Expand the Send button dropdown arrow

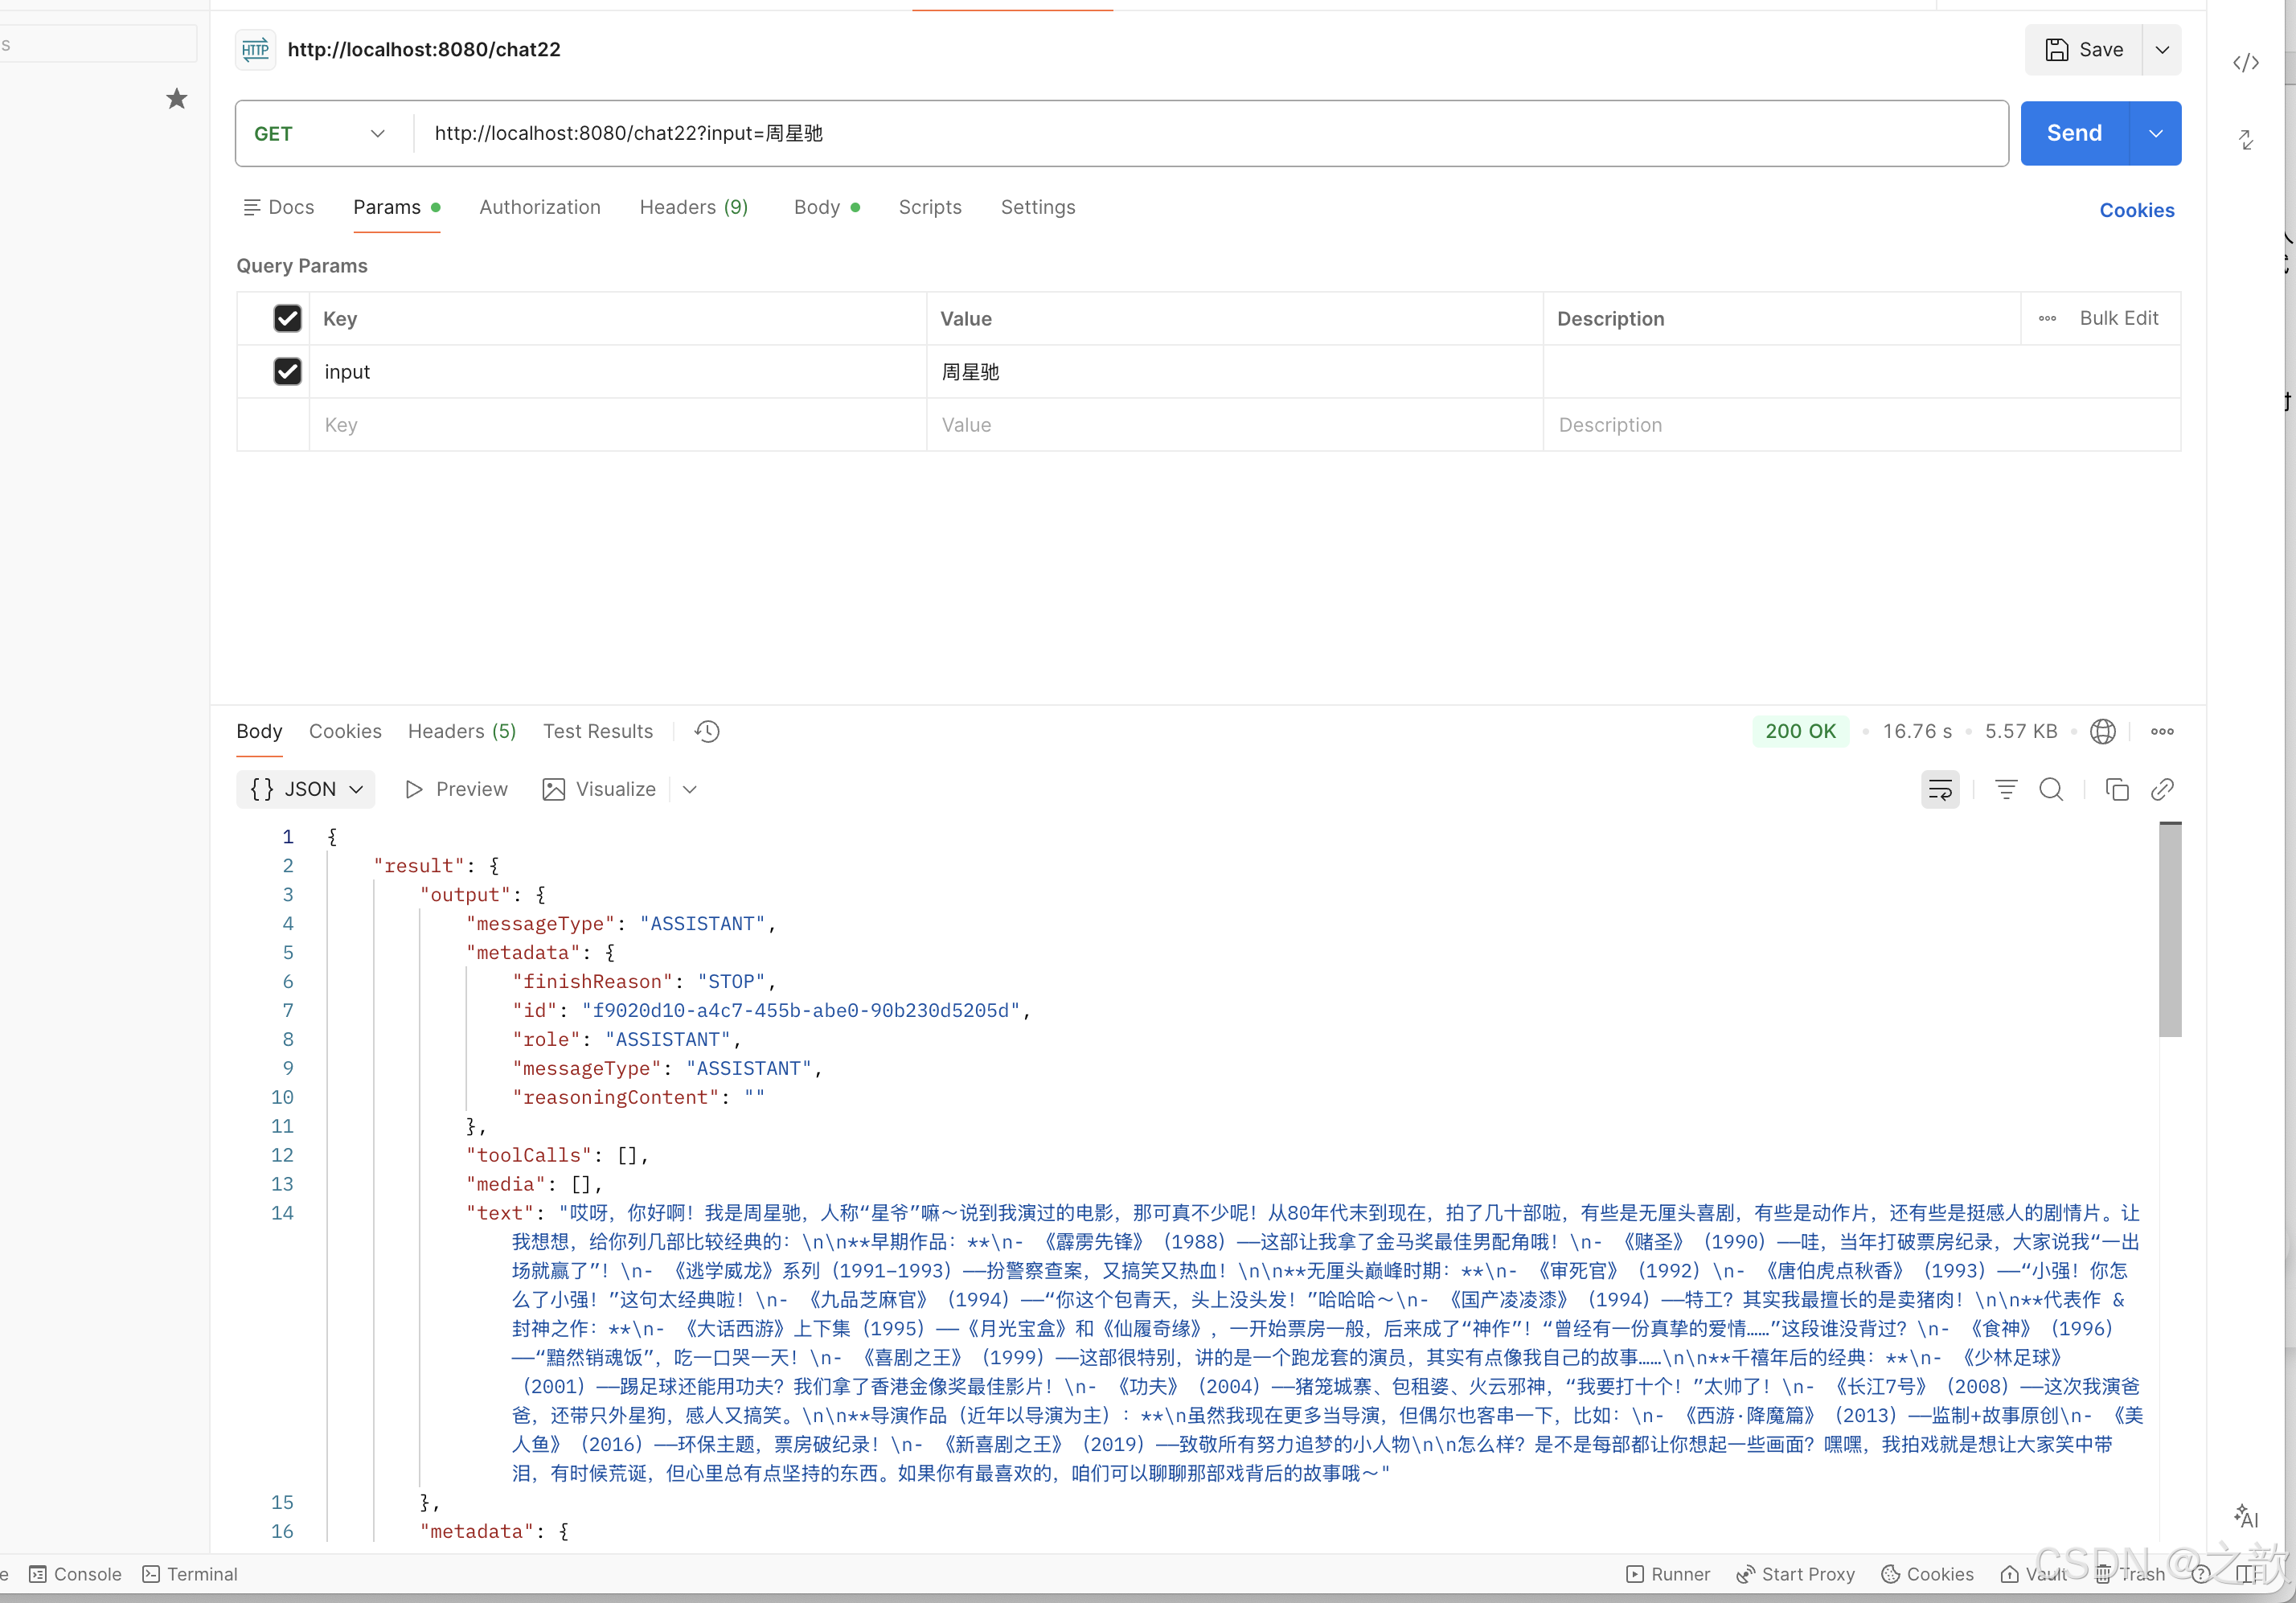(2155, 134)
